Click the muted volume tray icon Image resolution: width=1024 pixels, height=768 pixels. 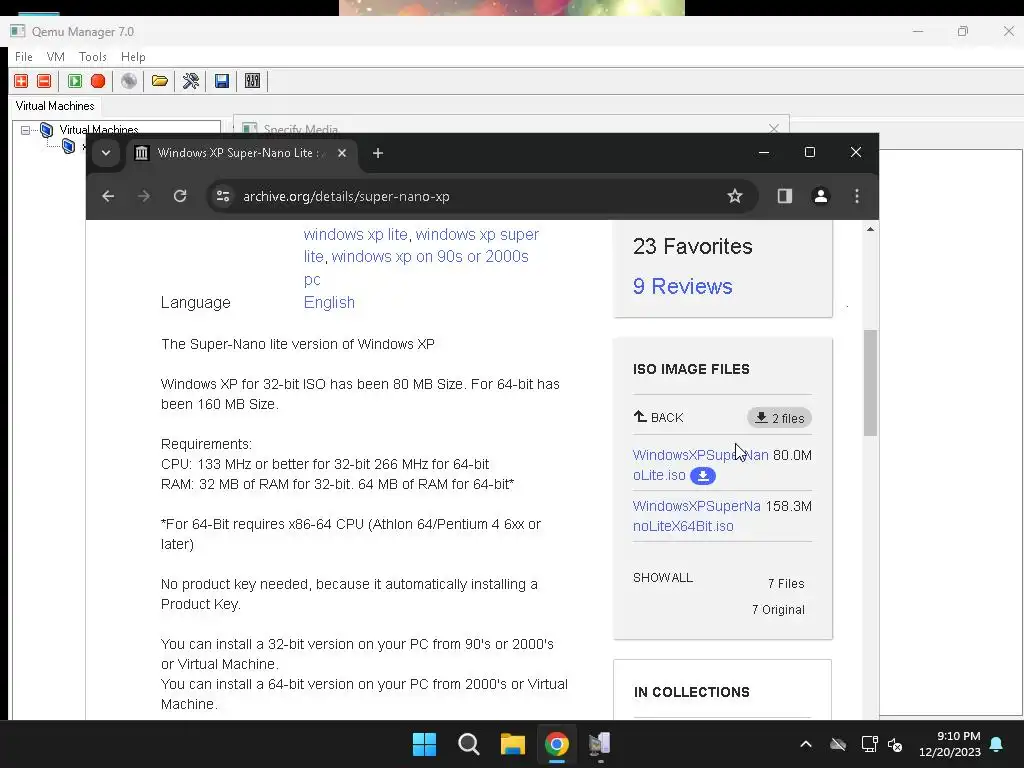(x=895, y=744)
